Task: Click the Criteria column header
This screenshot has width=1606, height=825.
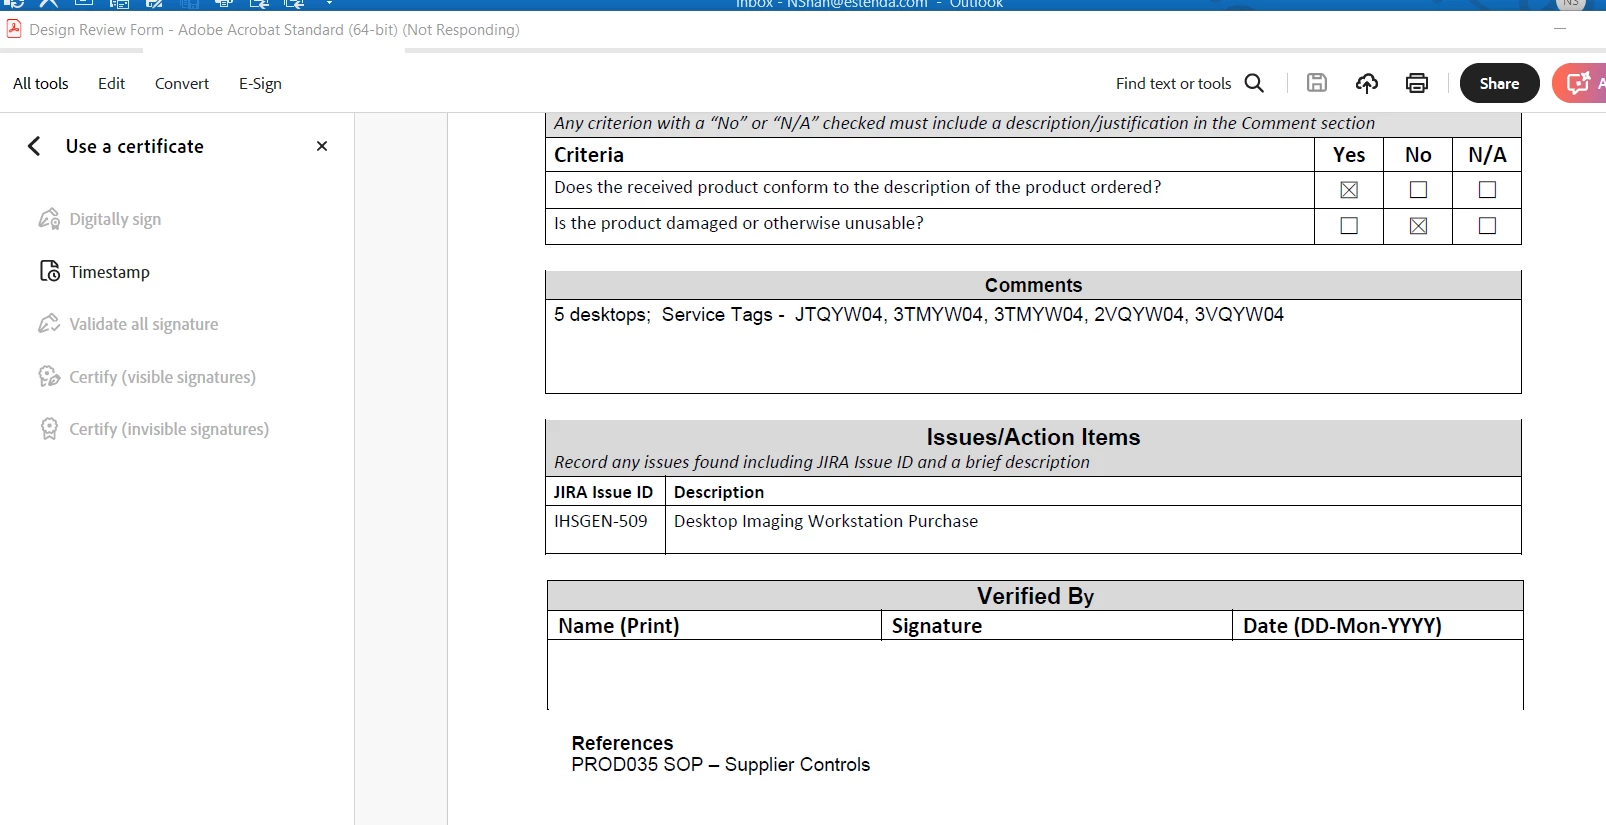Action: [x=589, y=155]
